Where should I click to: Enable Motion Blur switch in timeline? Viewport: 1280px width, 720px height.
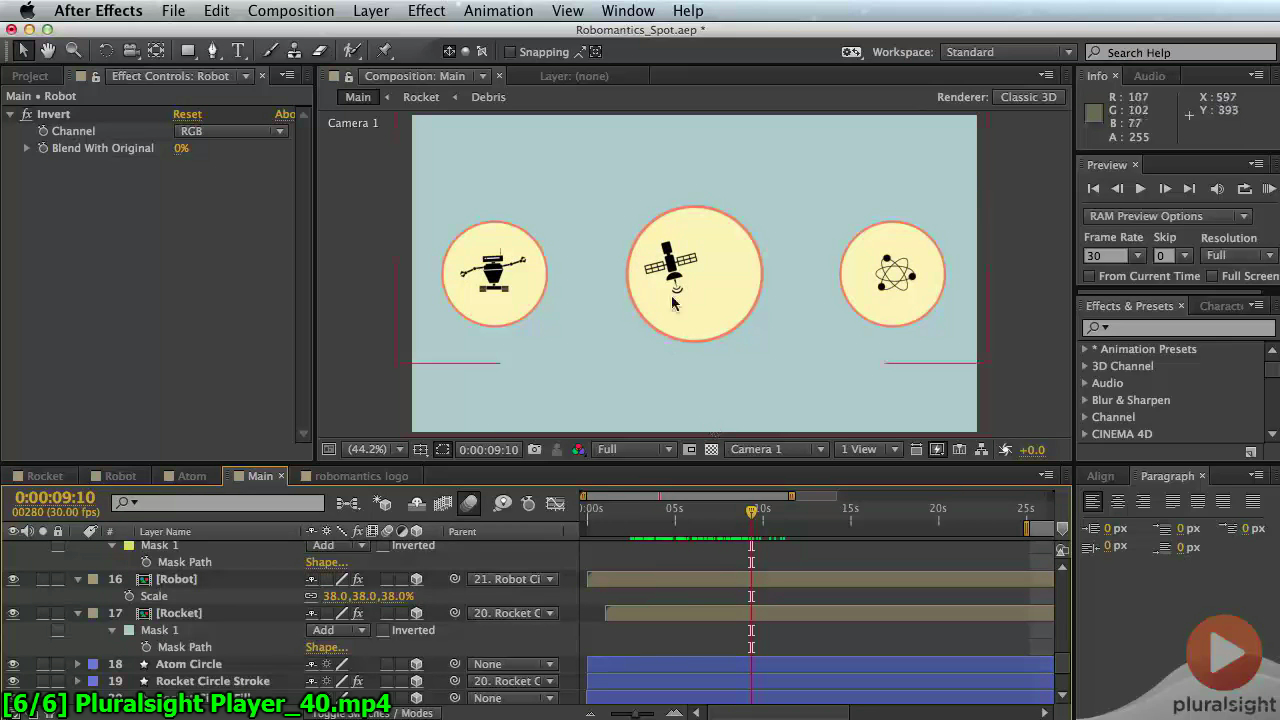[469, 504]
